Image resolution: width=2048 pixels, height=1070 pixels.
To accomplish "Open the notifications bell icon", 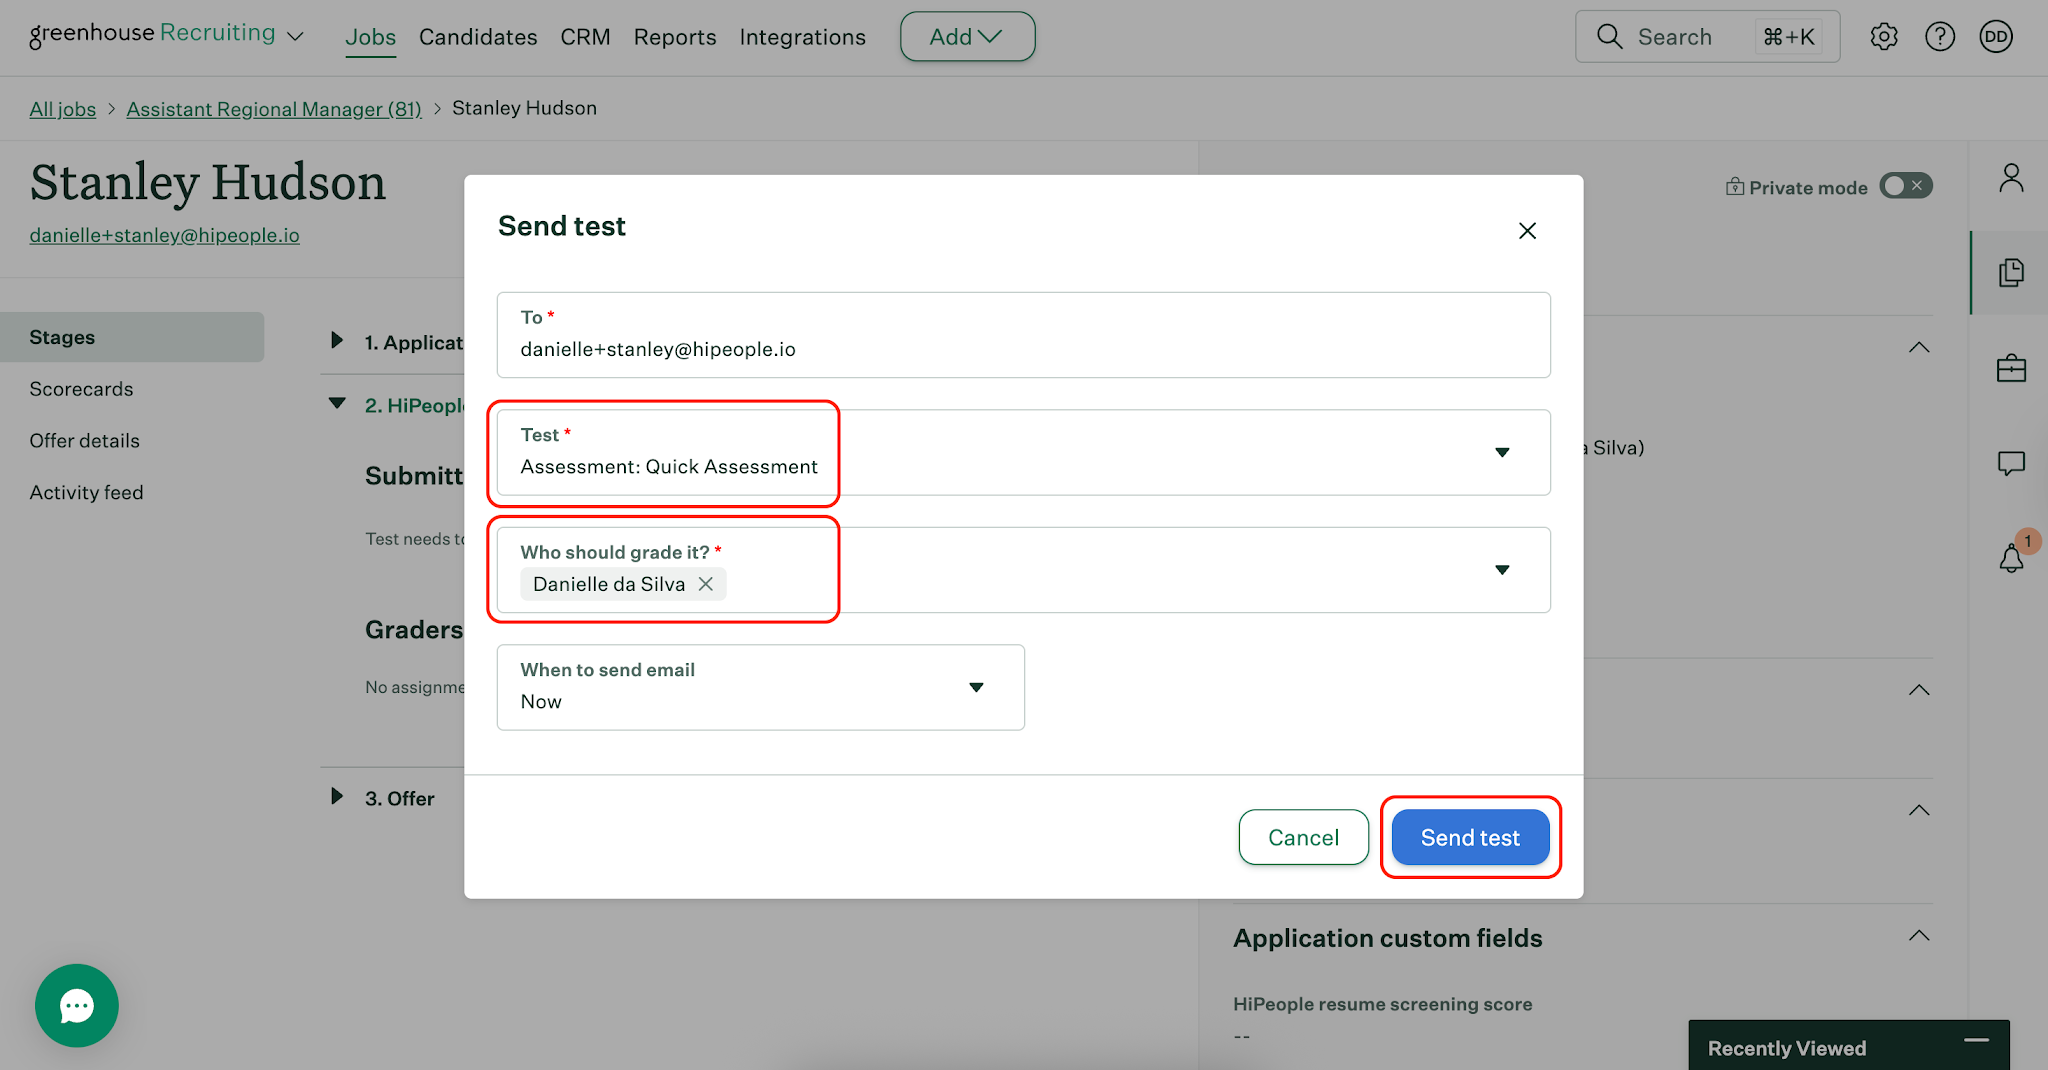I will [2011, 558].
